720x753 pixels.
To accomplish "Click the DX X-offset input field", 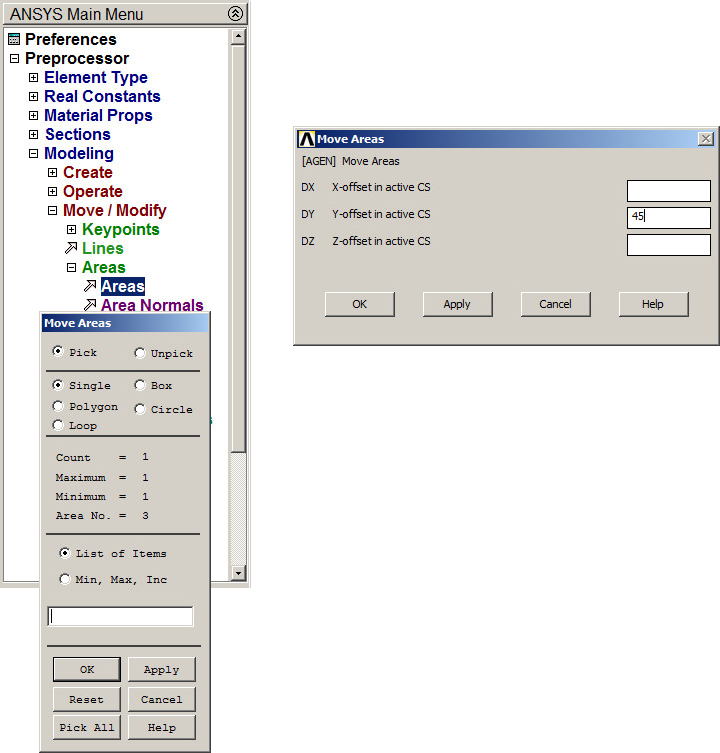I will [668, 191].
